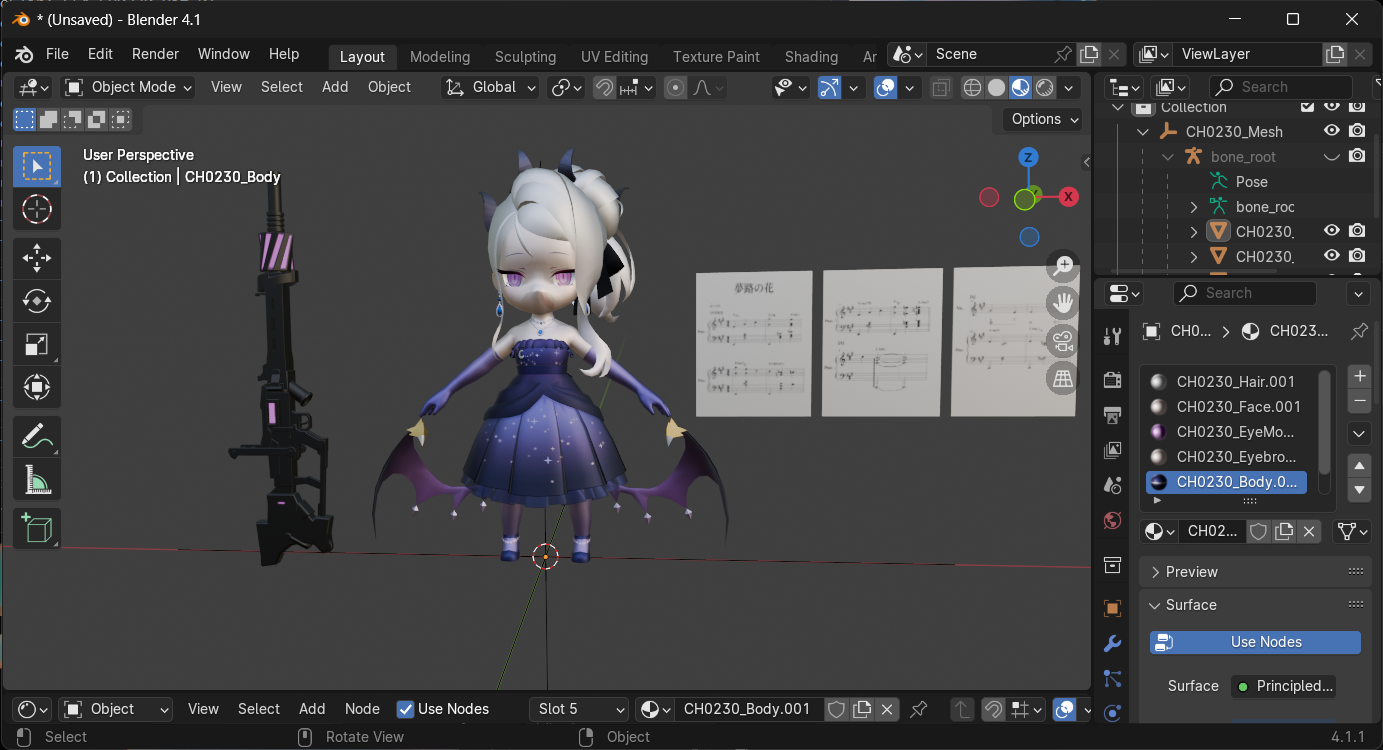
Task: Select the Measure tool
Action: 37,479
